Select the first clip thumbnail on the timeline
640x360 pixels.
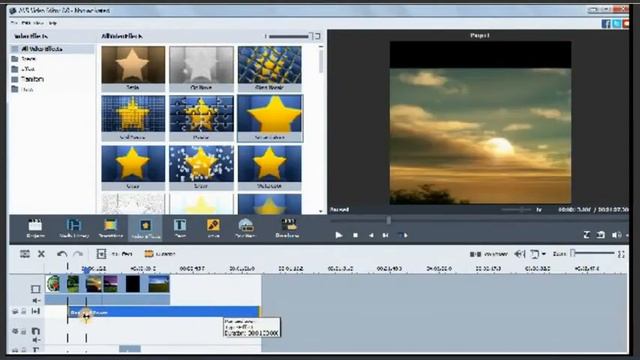point(53,284)
